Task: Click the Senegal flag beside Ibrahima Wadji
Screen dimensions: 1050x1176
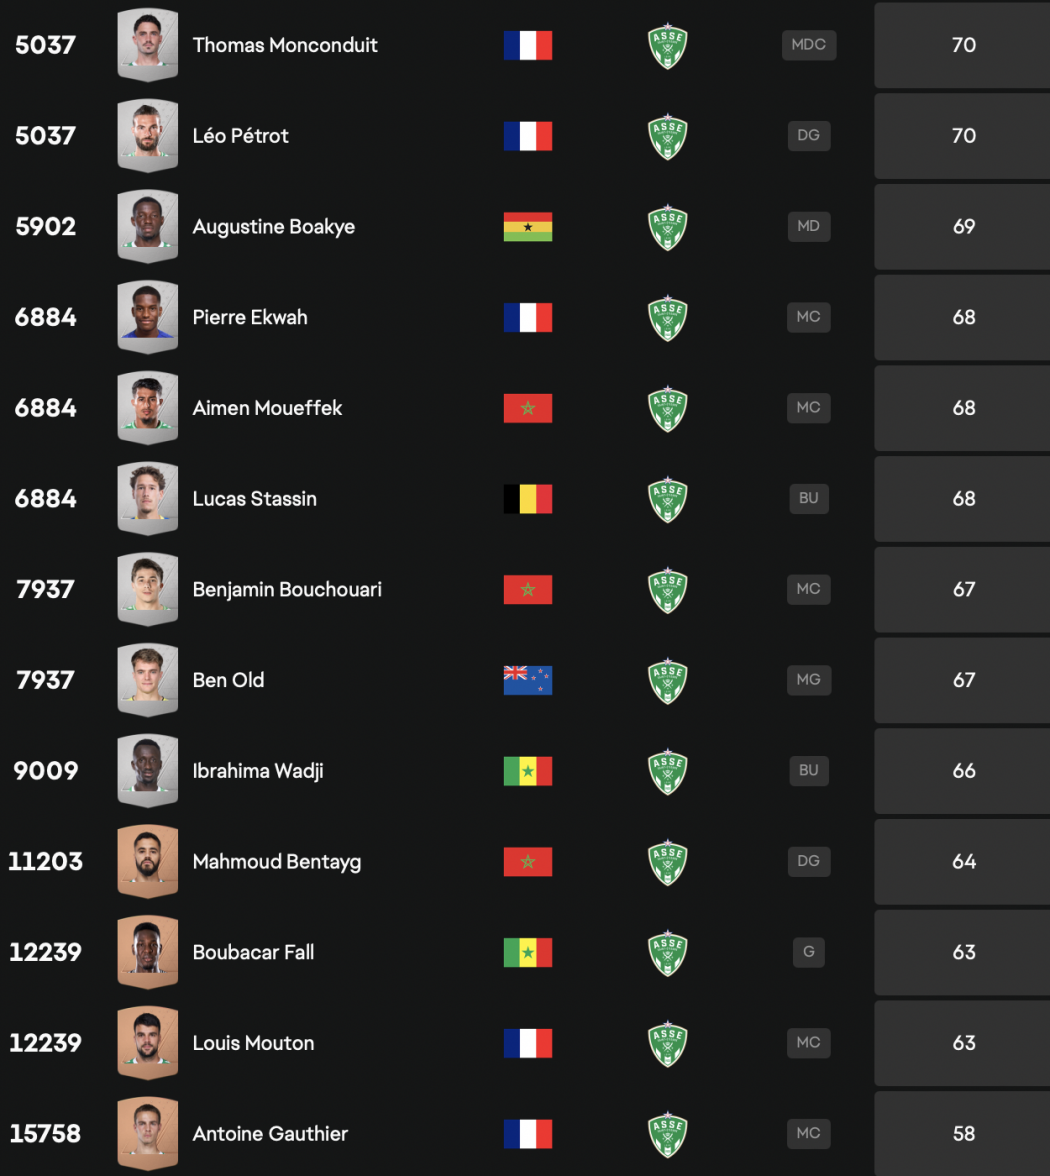Action: coord(528,771)
